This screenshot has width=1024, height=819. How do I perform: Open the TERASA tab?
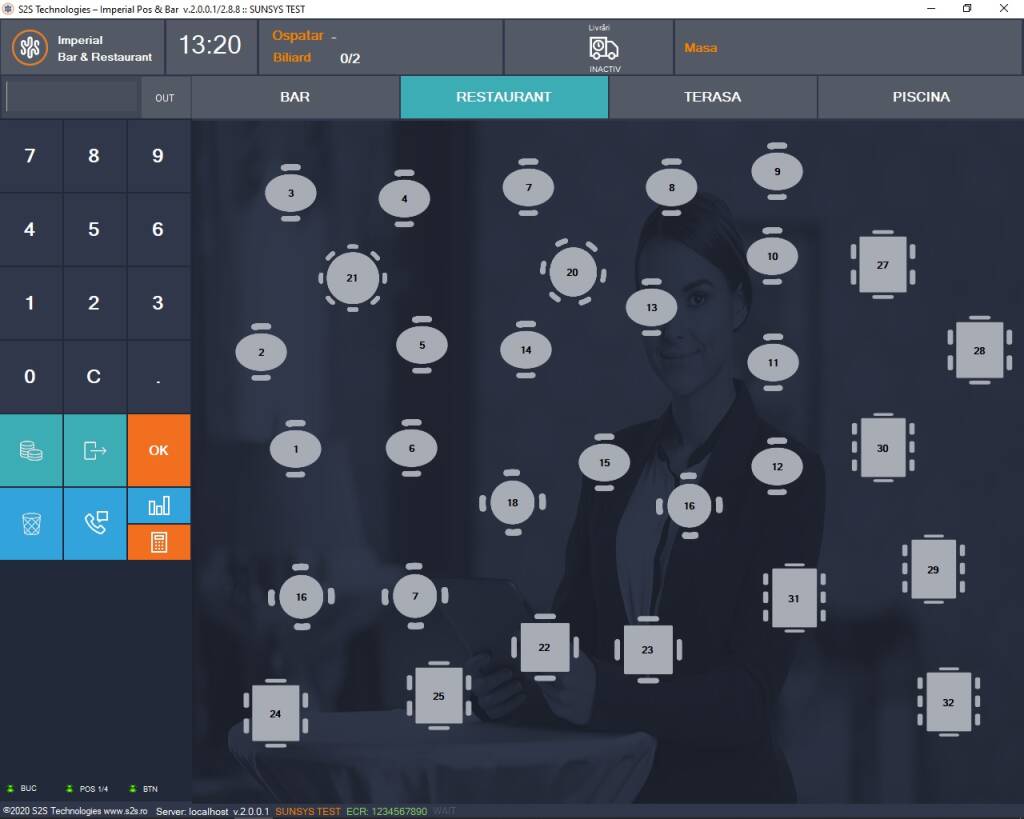coord(712,97)
